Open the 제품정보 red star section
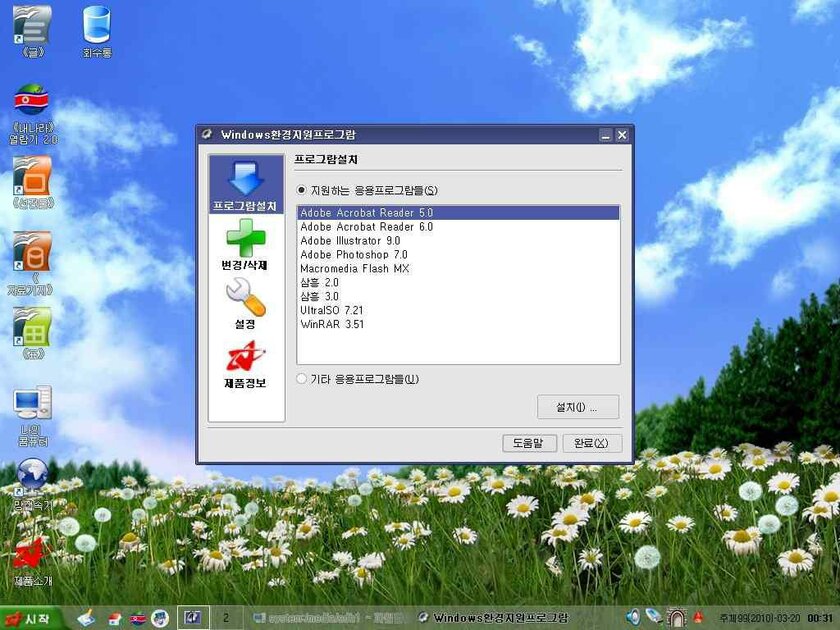Screen dimensions: 840x630 (245, 364)
